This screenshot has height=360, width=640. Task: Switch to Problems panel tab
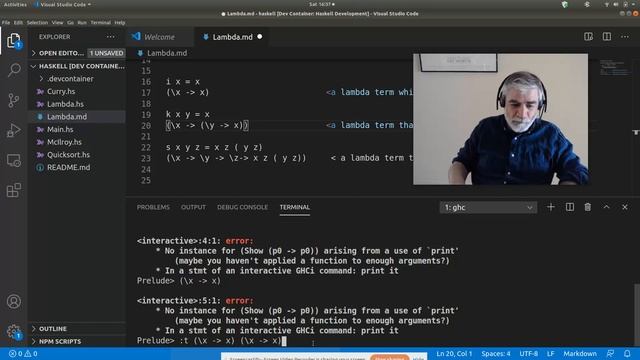pos(153,207)
